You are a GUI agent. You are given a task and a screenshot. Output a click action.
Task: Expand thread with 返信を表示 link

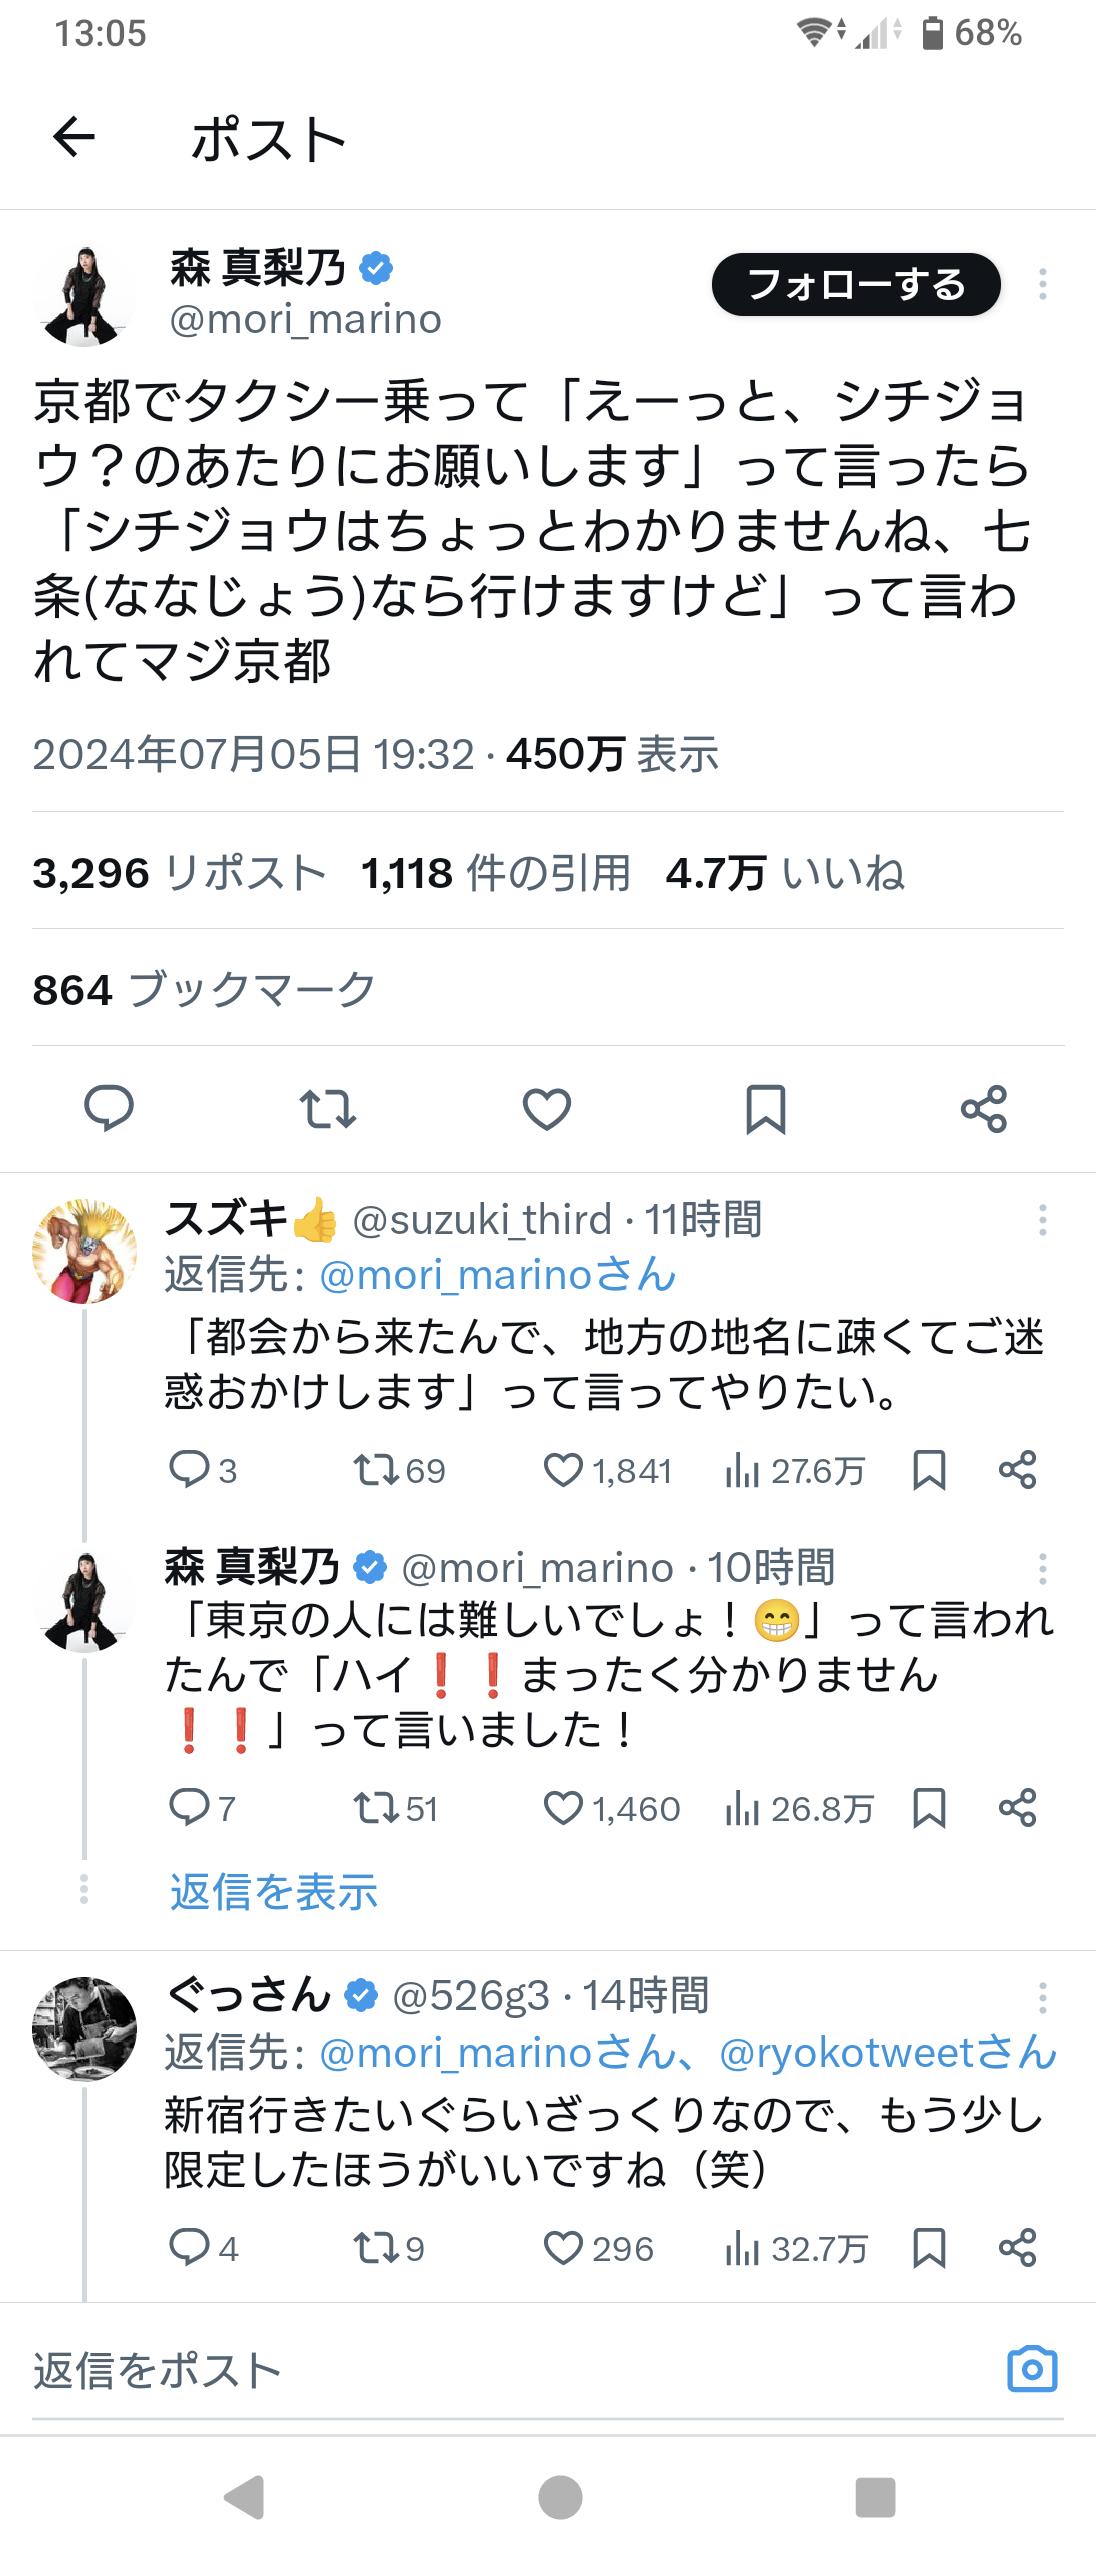[x=273, y=1893]
